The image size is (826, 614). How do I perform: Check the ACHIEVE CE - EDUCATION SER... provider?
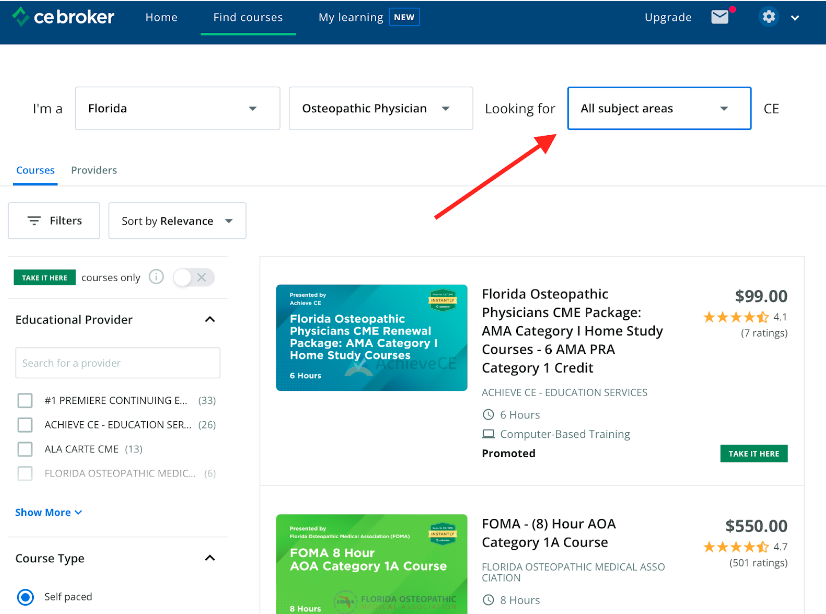[x=25, y=425]
